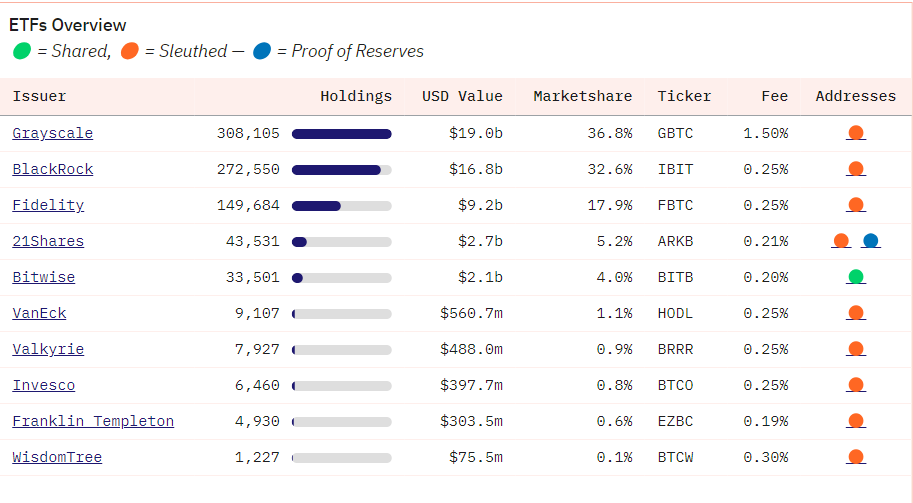Image resolution: width=913 pixels, height=503 pixels.
Task: Click Fidelity's holdings progress bar
Action: click(x=341, y=206)
